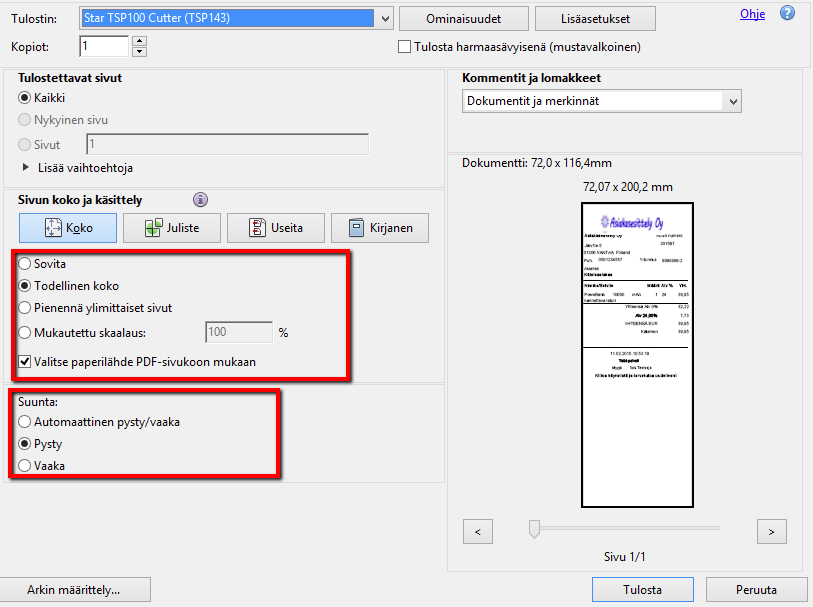Go to previous preview page arrow
Image resolution: width=813 pixels, height=607 pixels.
click(x=478, y=529)
